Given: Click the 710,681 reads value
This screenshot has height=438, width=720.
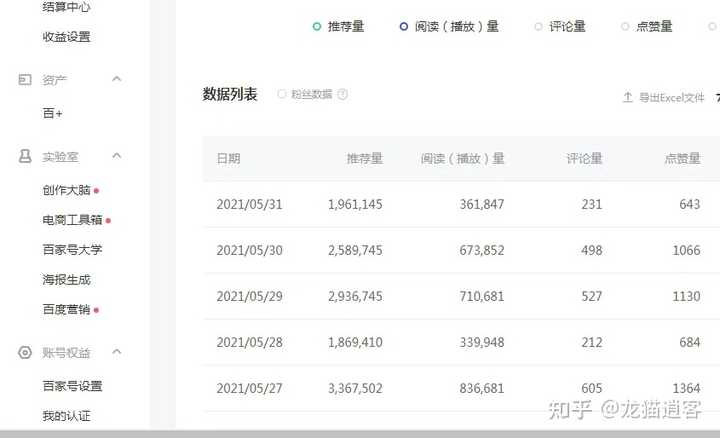Looking at the screenshot, I should tap(482, 296).
